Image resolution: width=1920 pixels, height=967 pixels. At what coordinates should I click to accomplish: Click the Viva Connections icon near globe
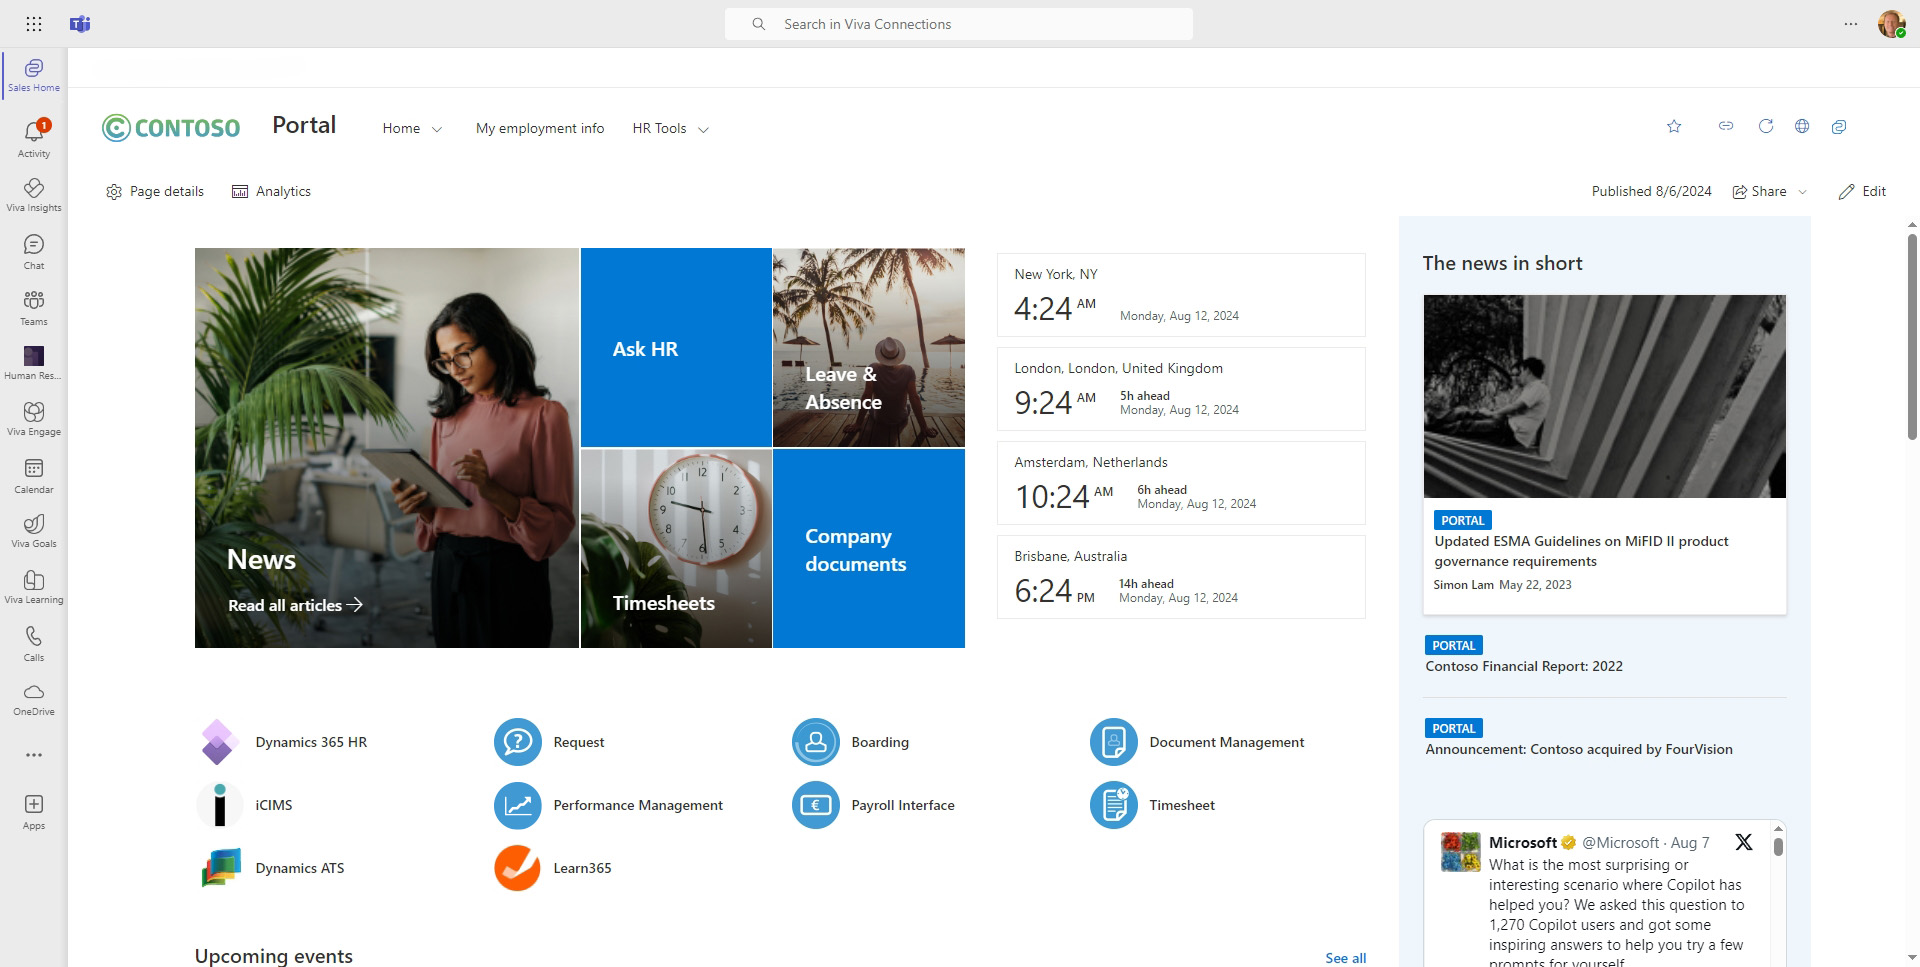(x=1839, y=126)
